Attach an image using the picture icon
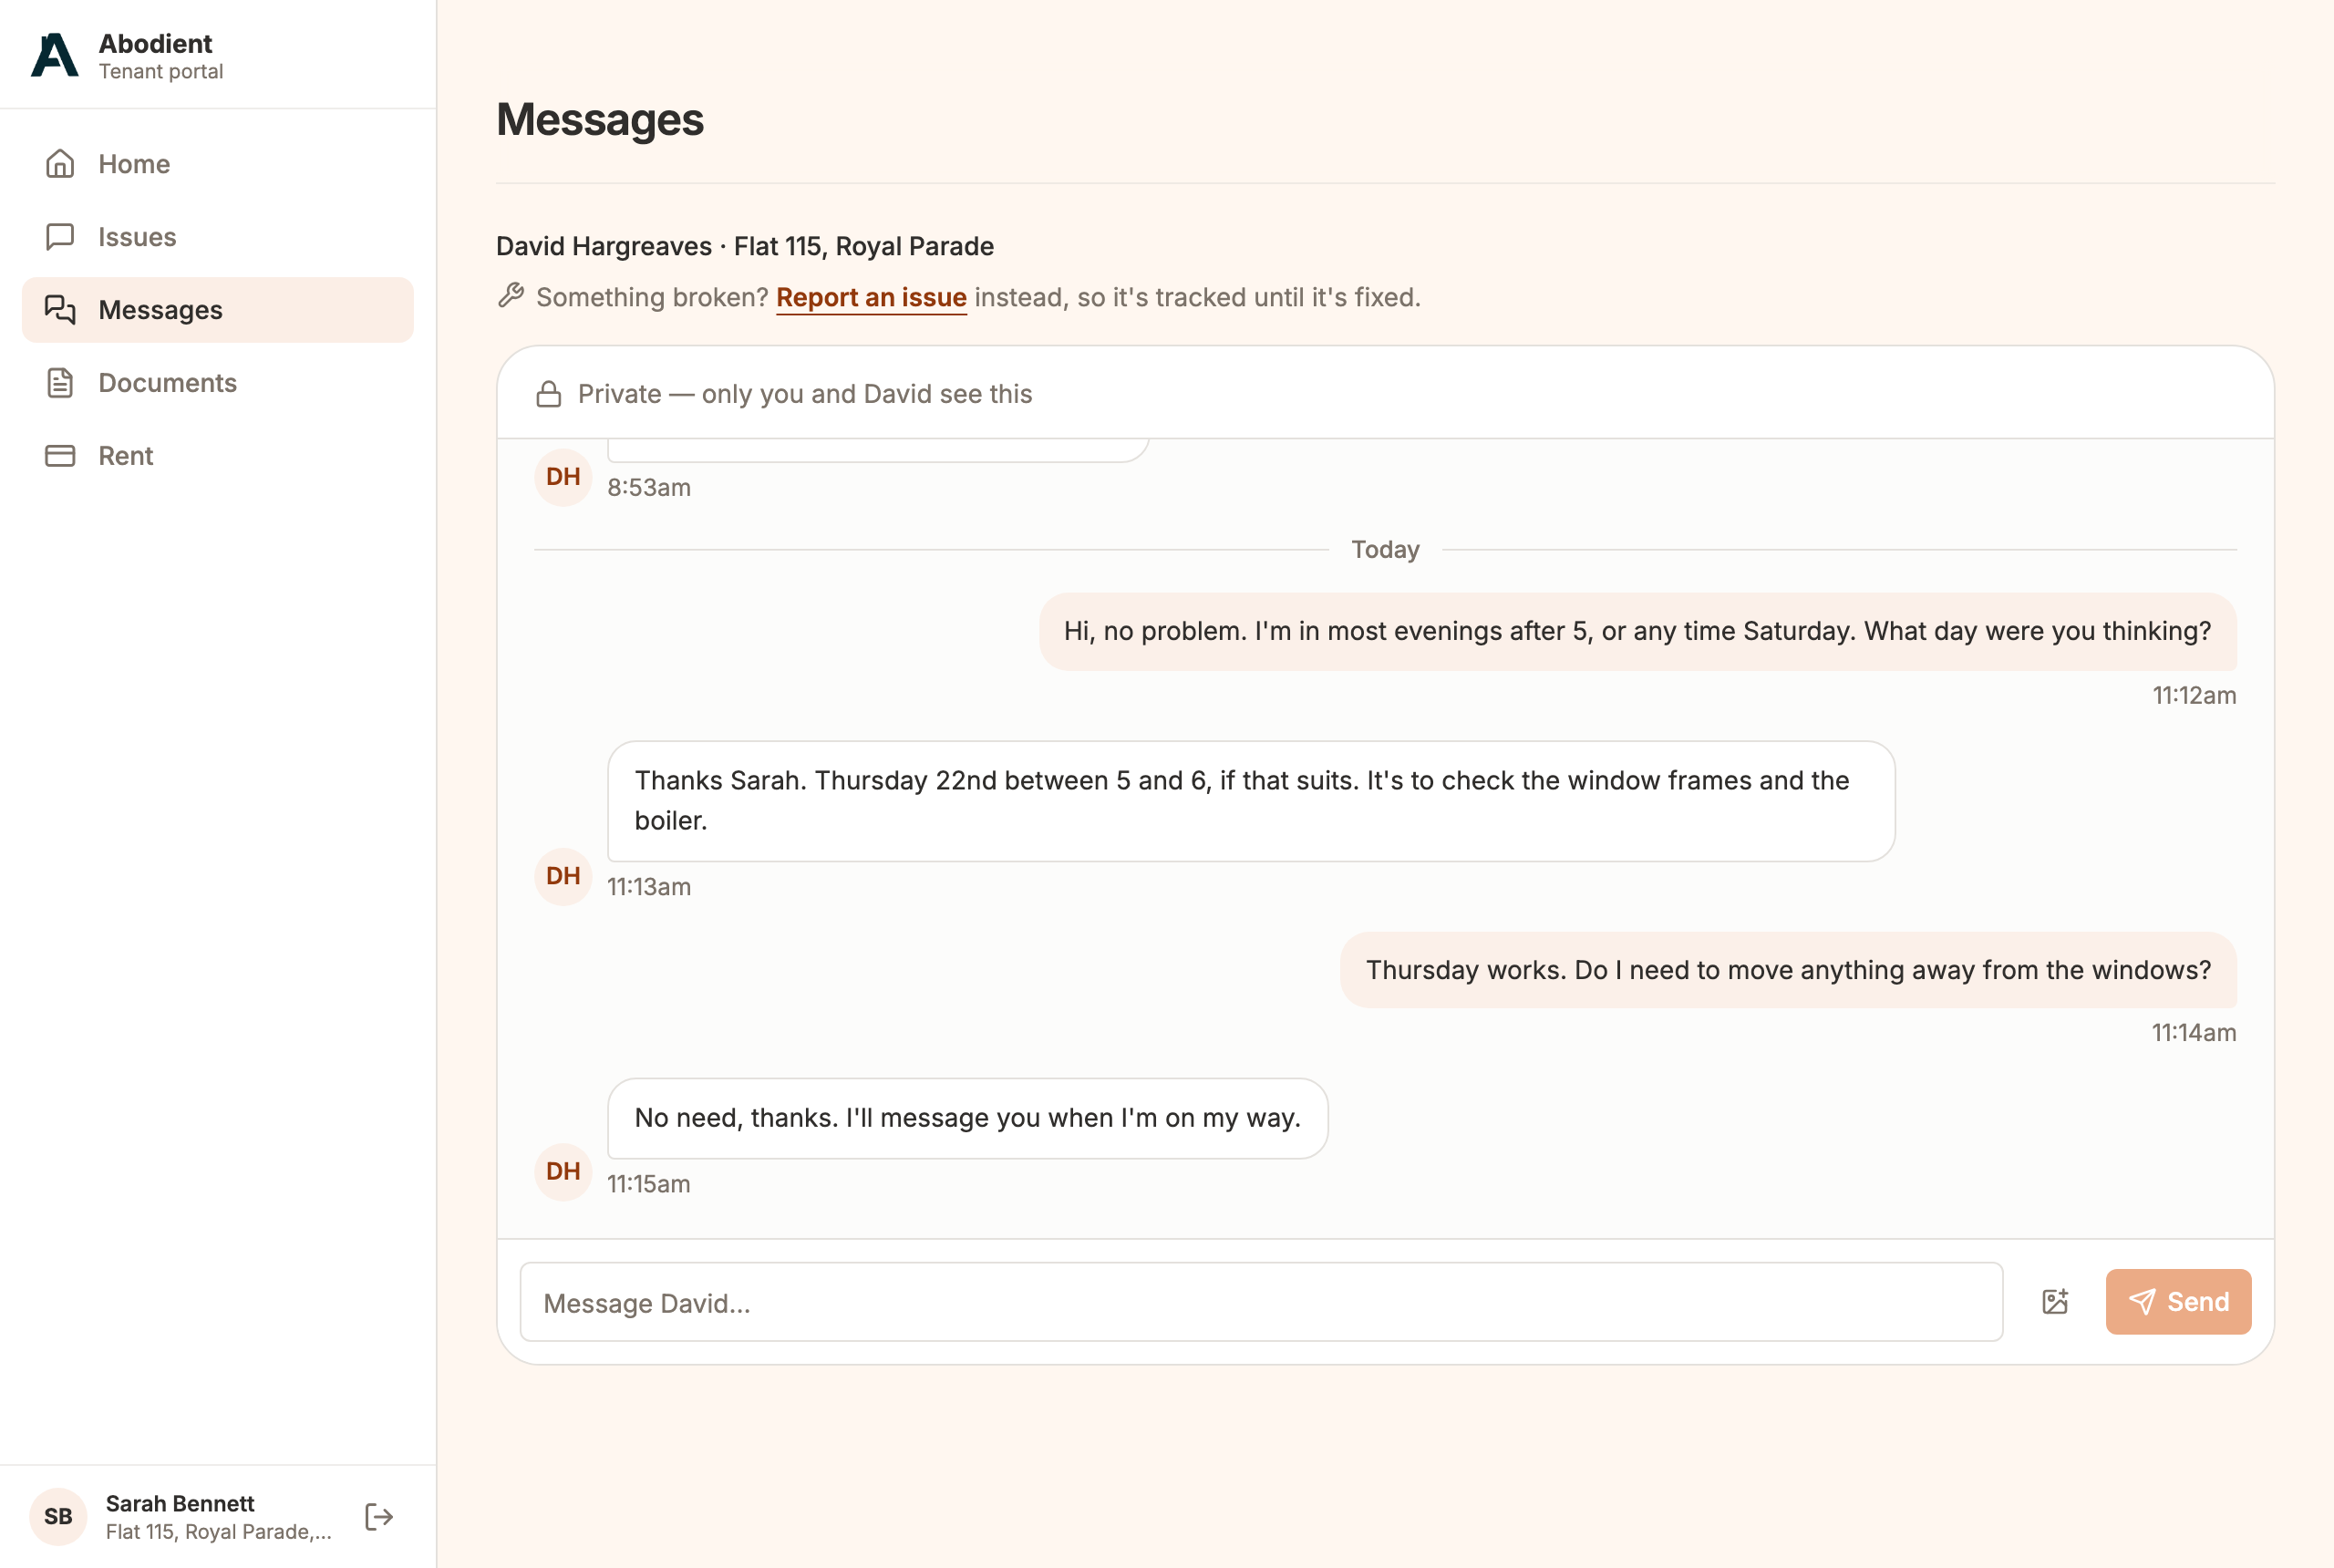The height and width of the screenshot is (1568, 2334). click(x=2055, y=1302)
